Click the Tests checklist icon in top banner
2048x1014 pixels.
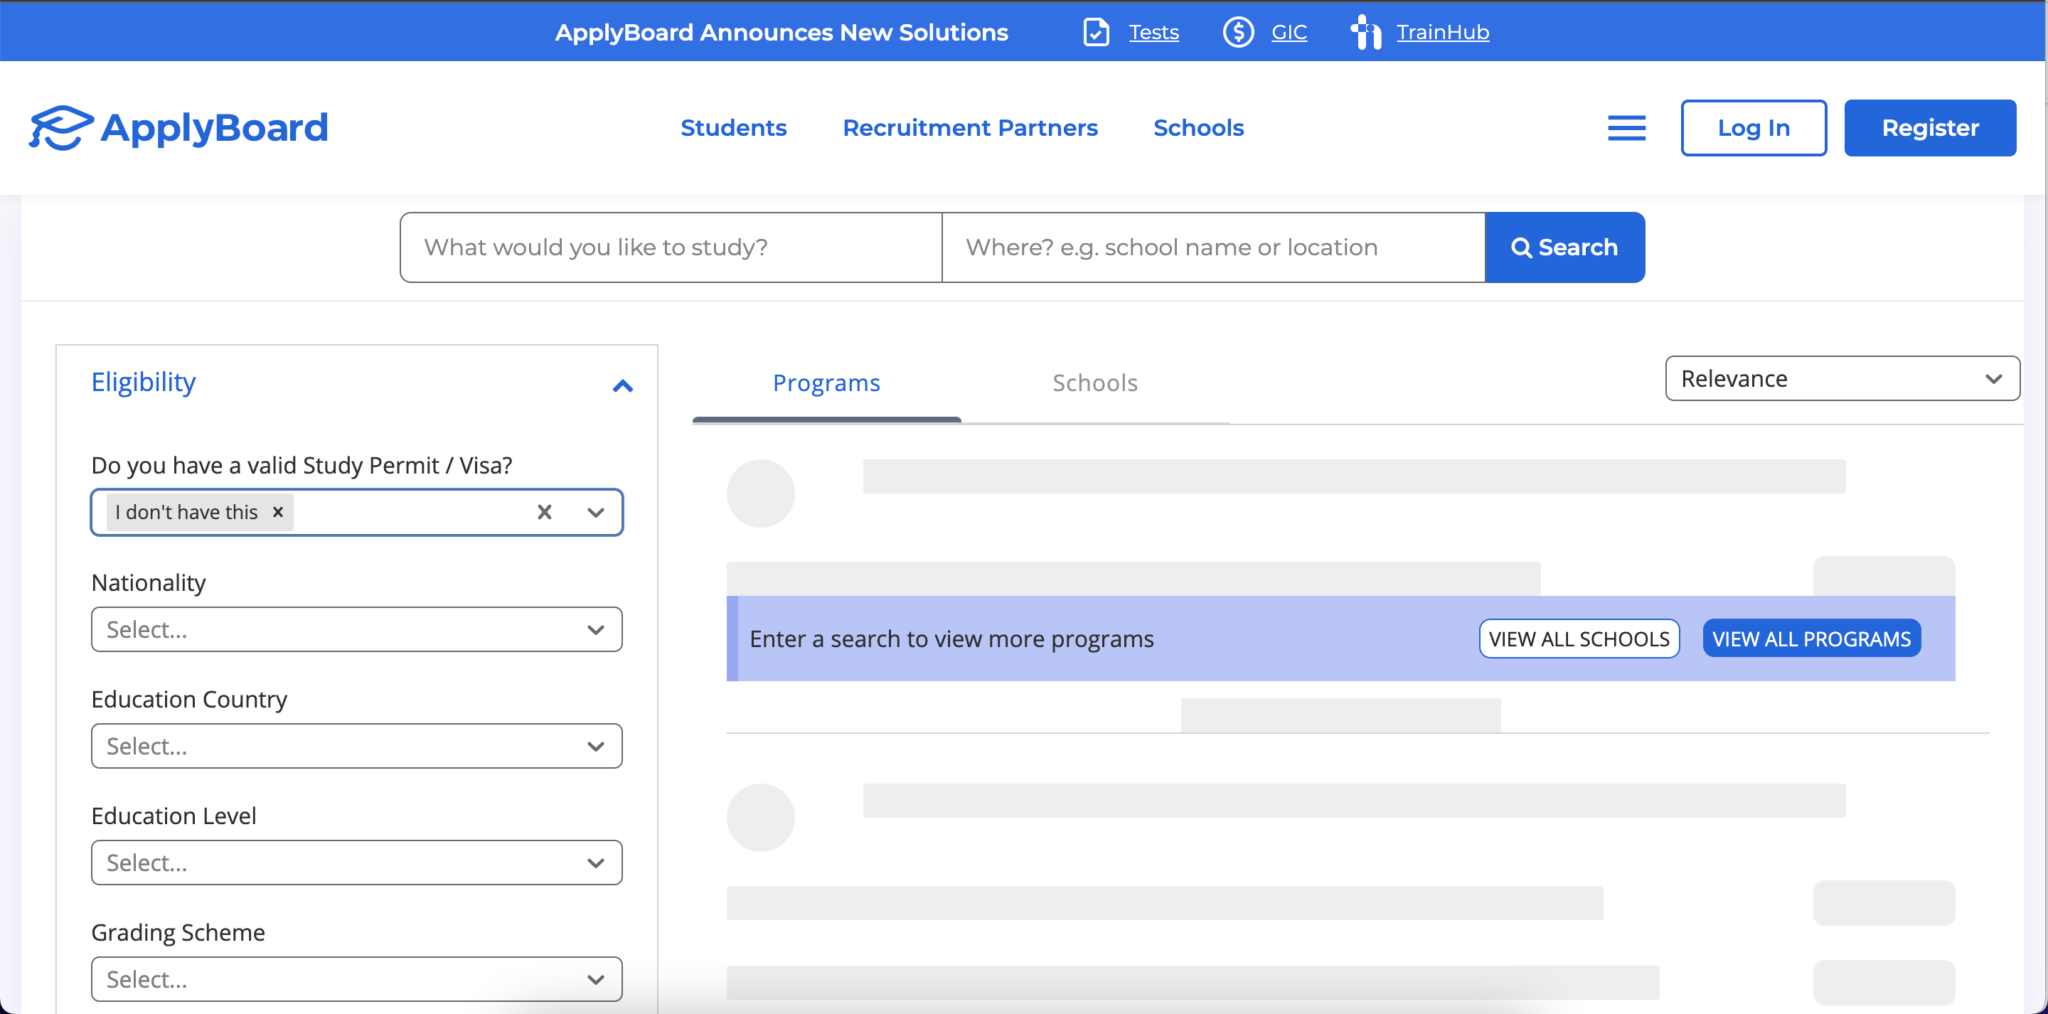1096,31
